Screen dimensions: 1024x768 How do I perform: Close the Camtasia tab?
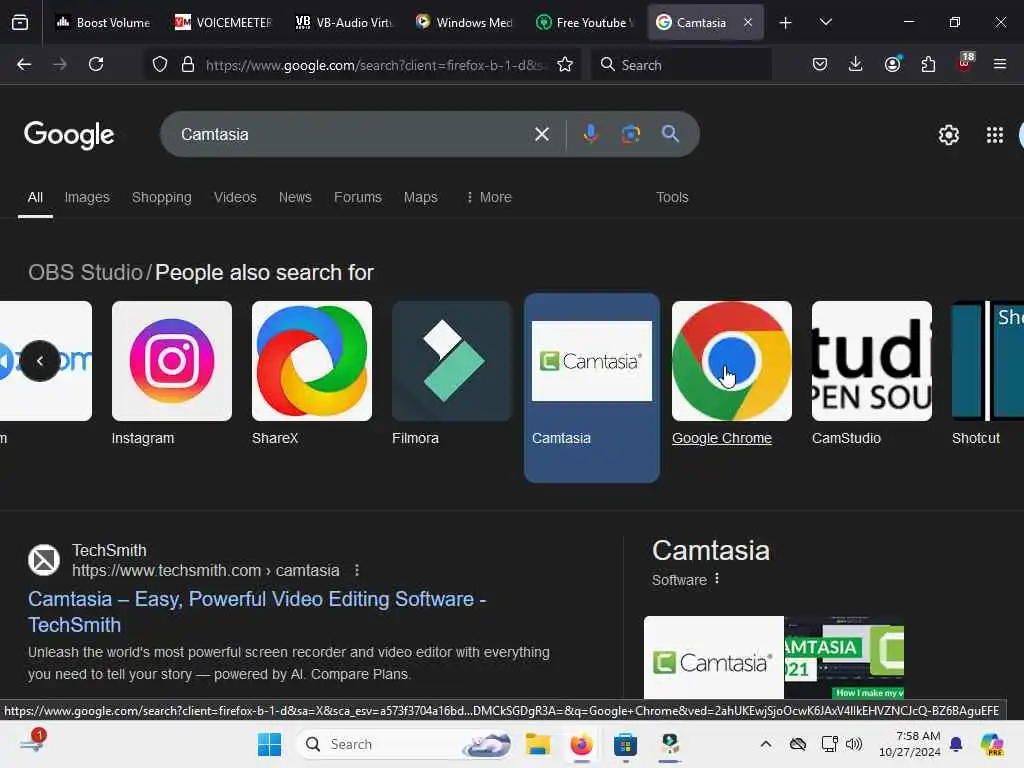(748, 22)
